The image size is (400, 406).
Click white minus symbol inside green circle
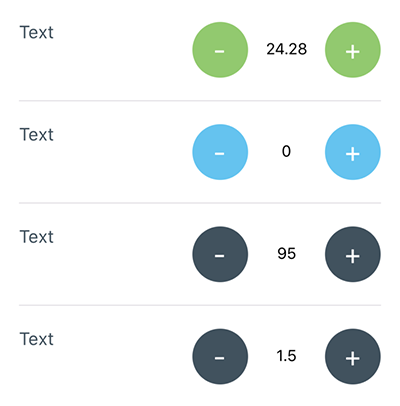(x=219, y=51)
